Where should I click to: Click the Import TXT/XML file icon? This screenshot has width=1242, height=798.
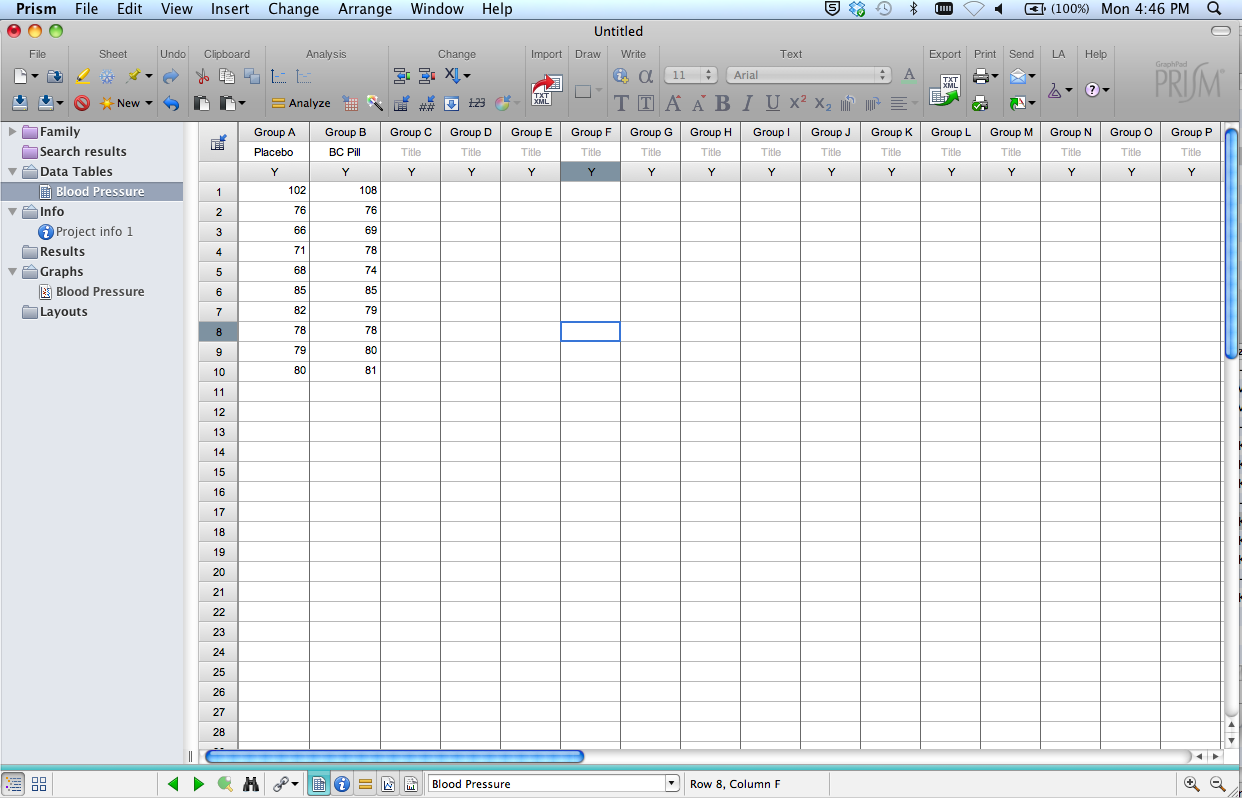(546, 90)
